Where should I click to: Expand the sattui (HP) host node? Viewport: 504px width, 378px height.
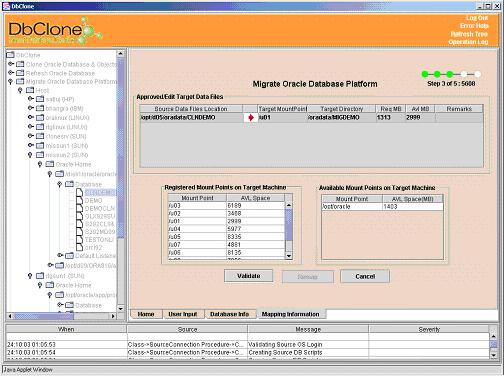coord(31,99)
